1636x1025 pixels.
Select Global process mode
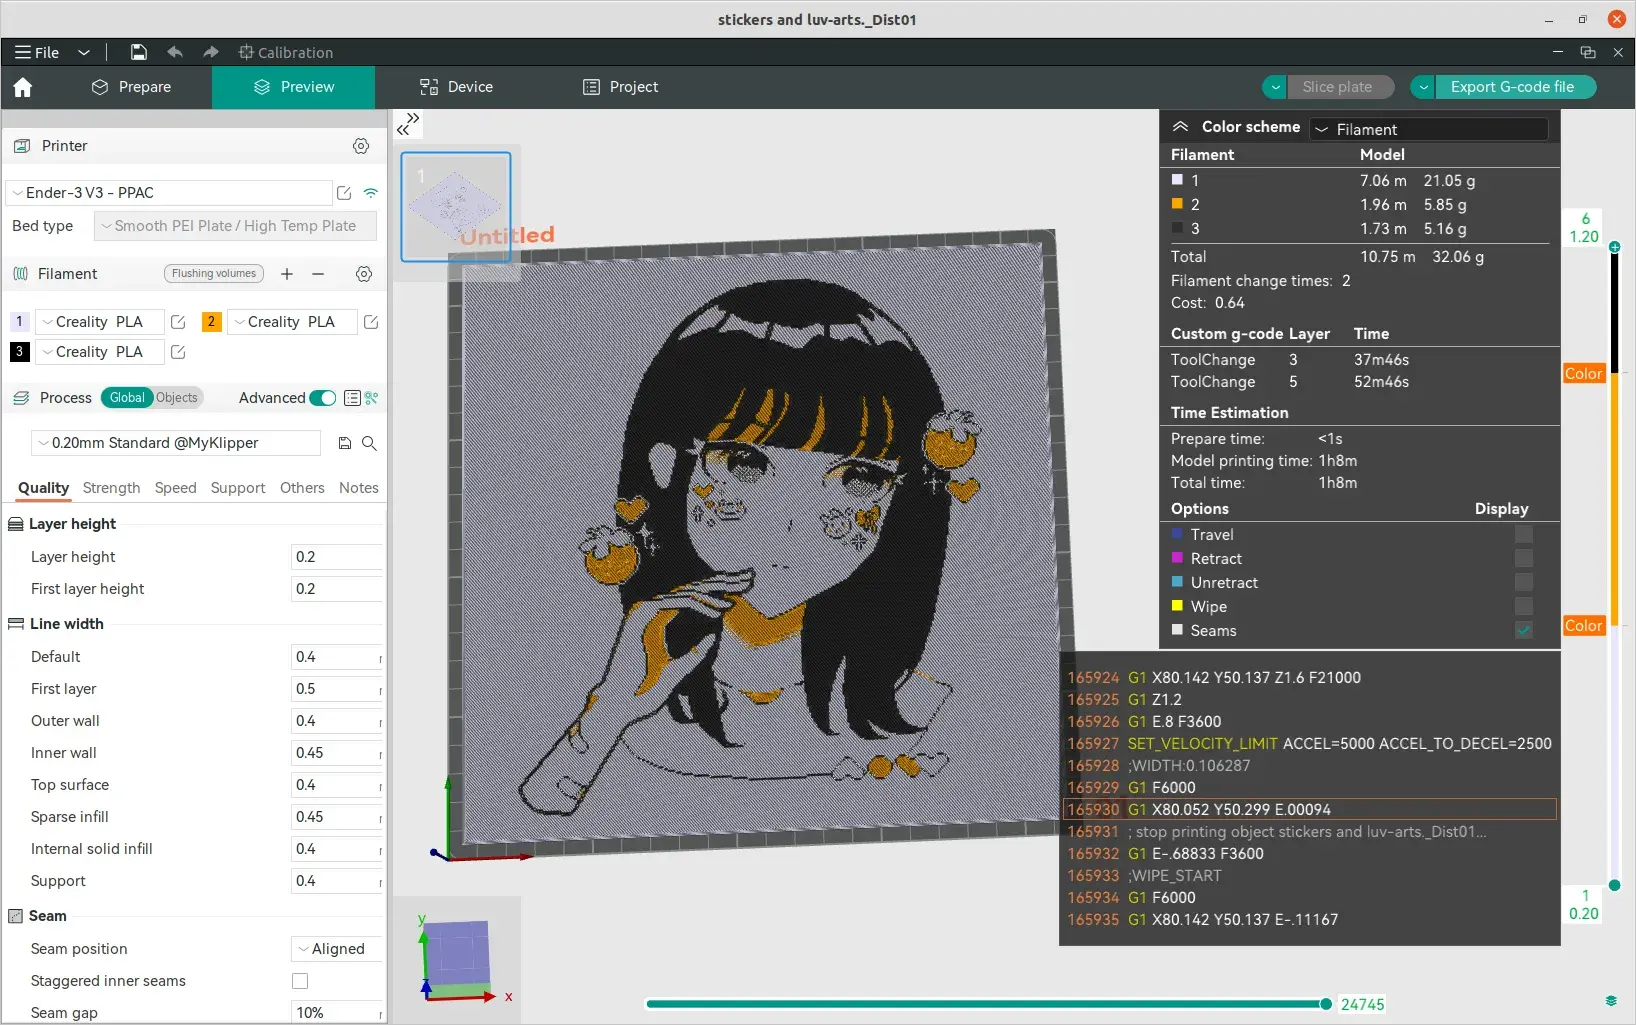coord(127,398)
